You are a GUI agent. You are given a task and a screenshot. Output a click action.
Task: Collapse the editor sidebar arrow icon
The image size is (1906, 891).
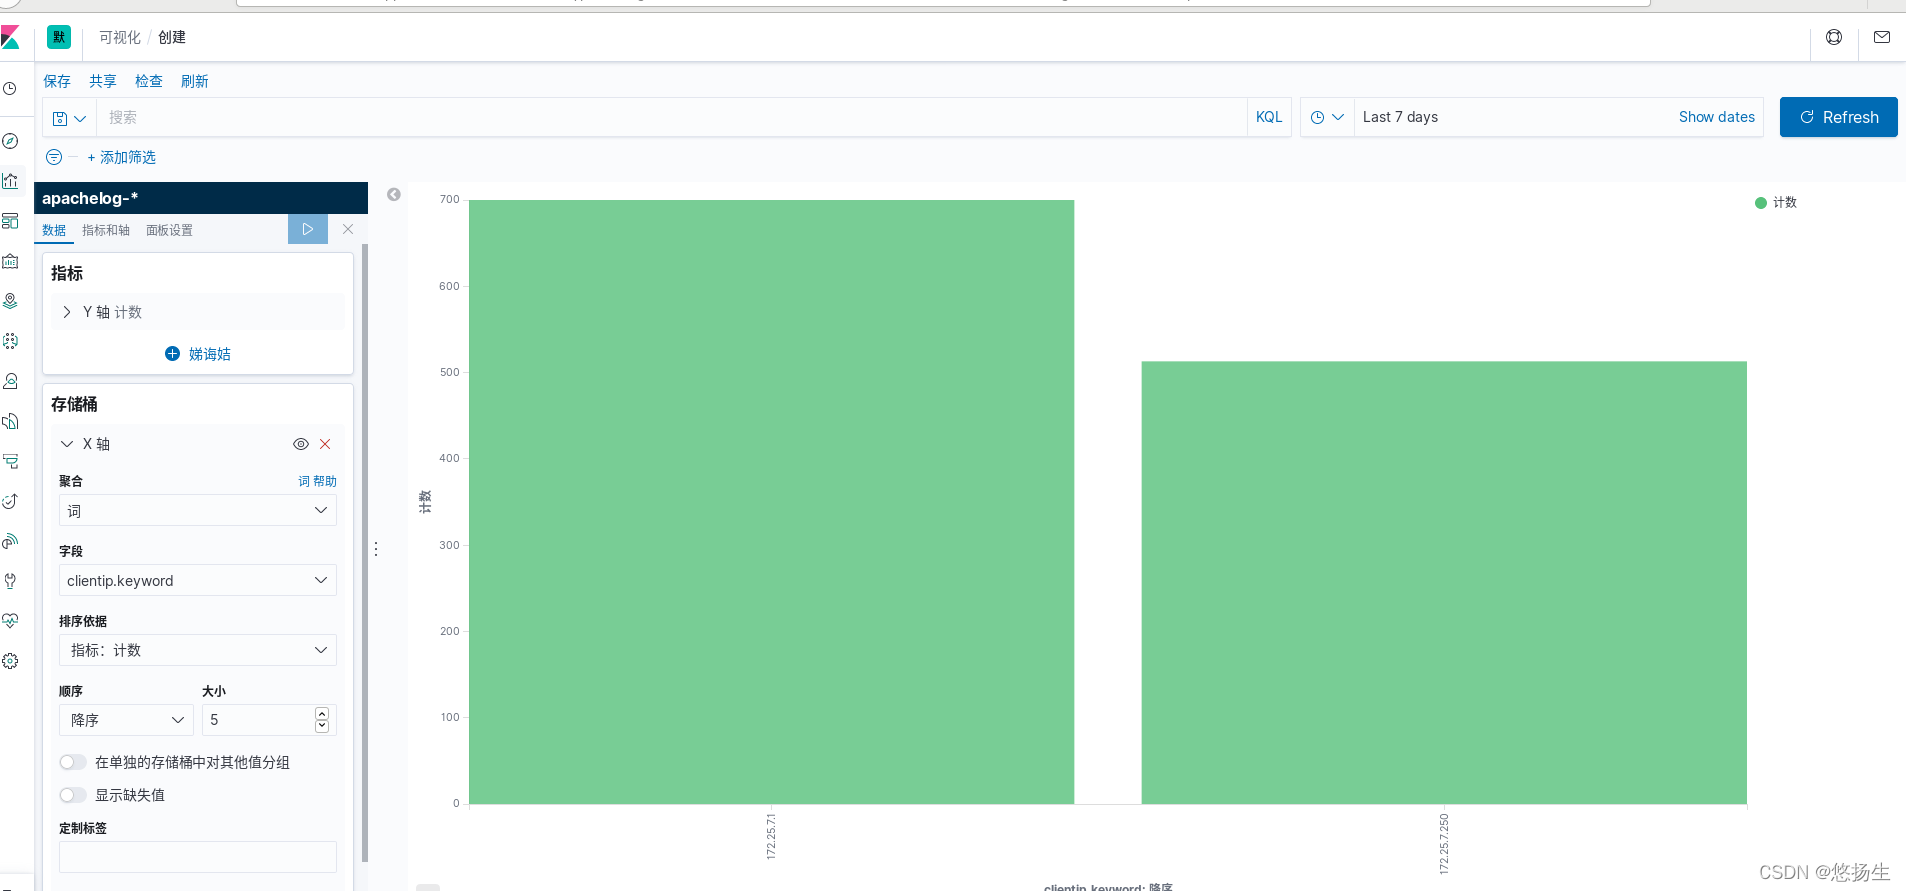tap(394, 195)
